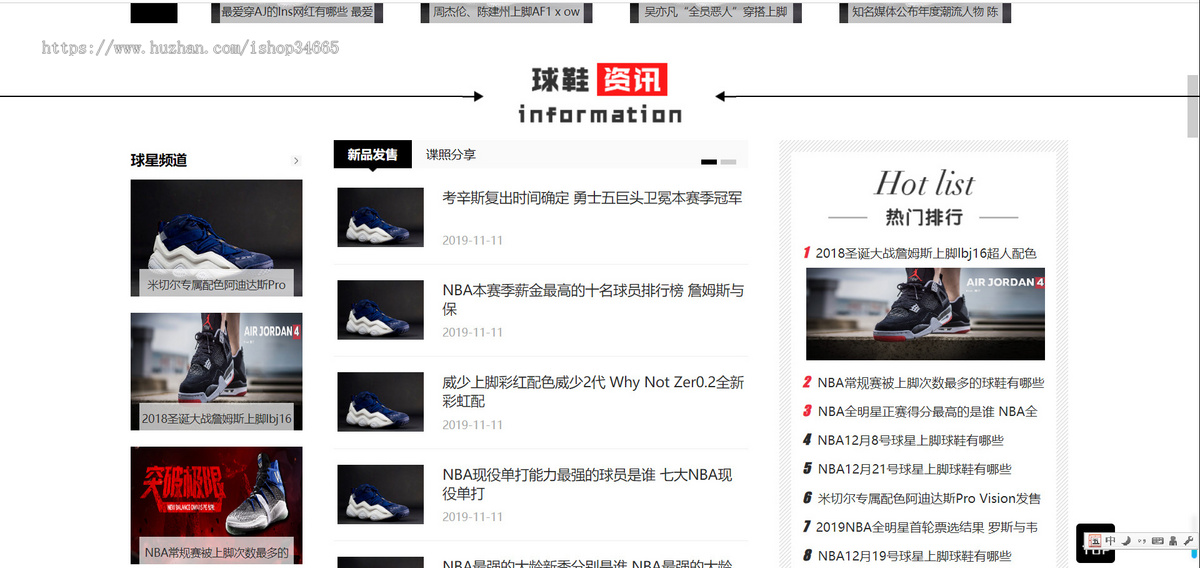This screenshot has width=1200, height=568.
Task: Click the vertical scrollbar thumb on right edge
Action: tap(1192, 105)
